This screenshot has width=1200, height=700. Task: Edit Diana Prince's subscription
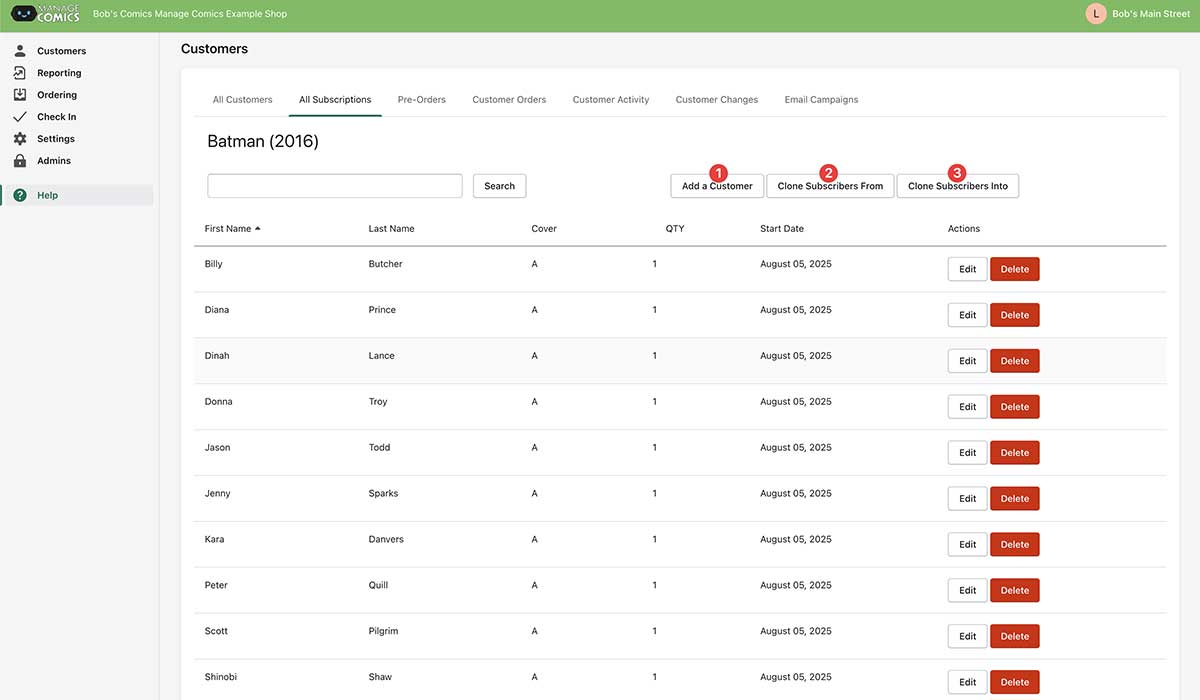967,315
